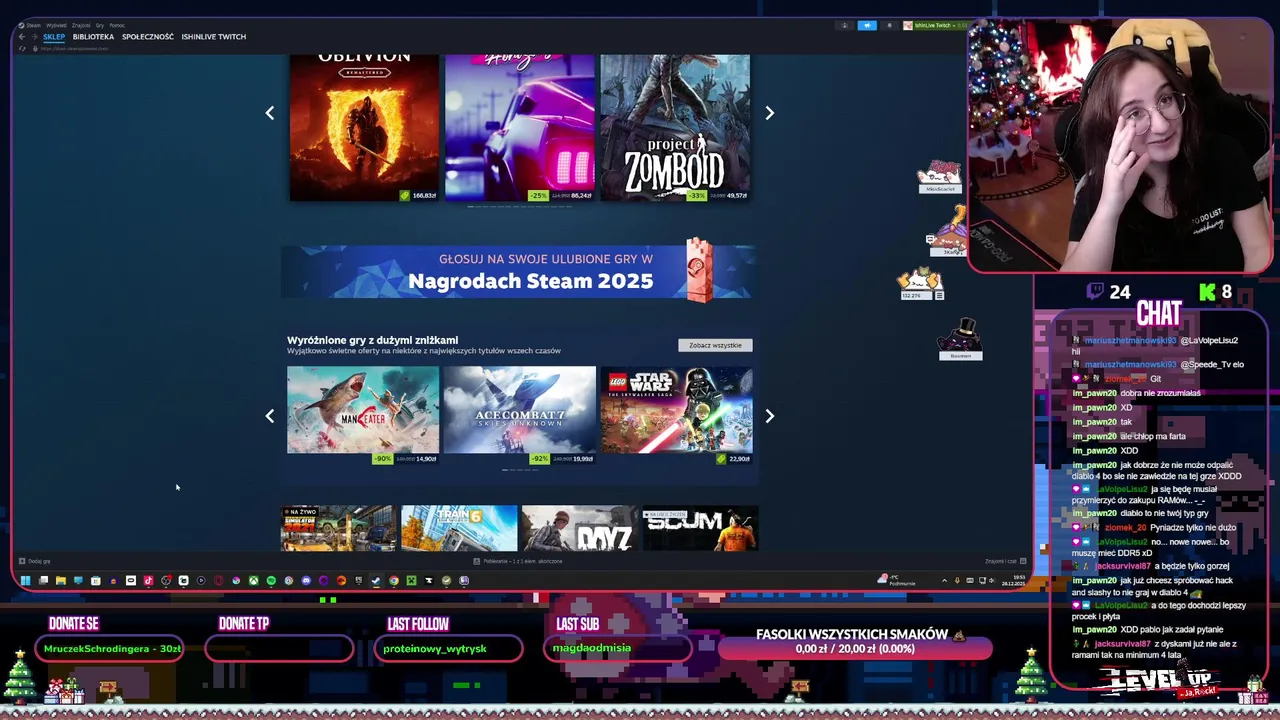Switch to the Steam taskbar icon
This screenshot has height=720, width=1280.
point(376,580)
